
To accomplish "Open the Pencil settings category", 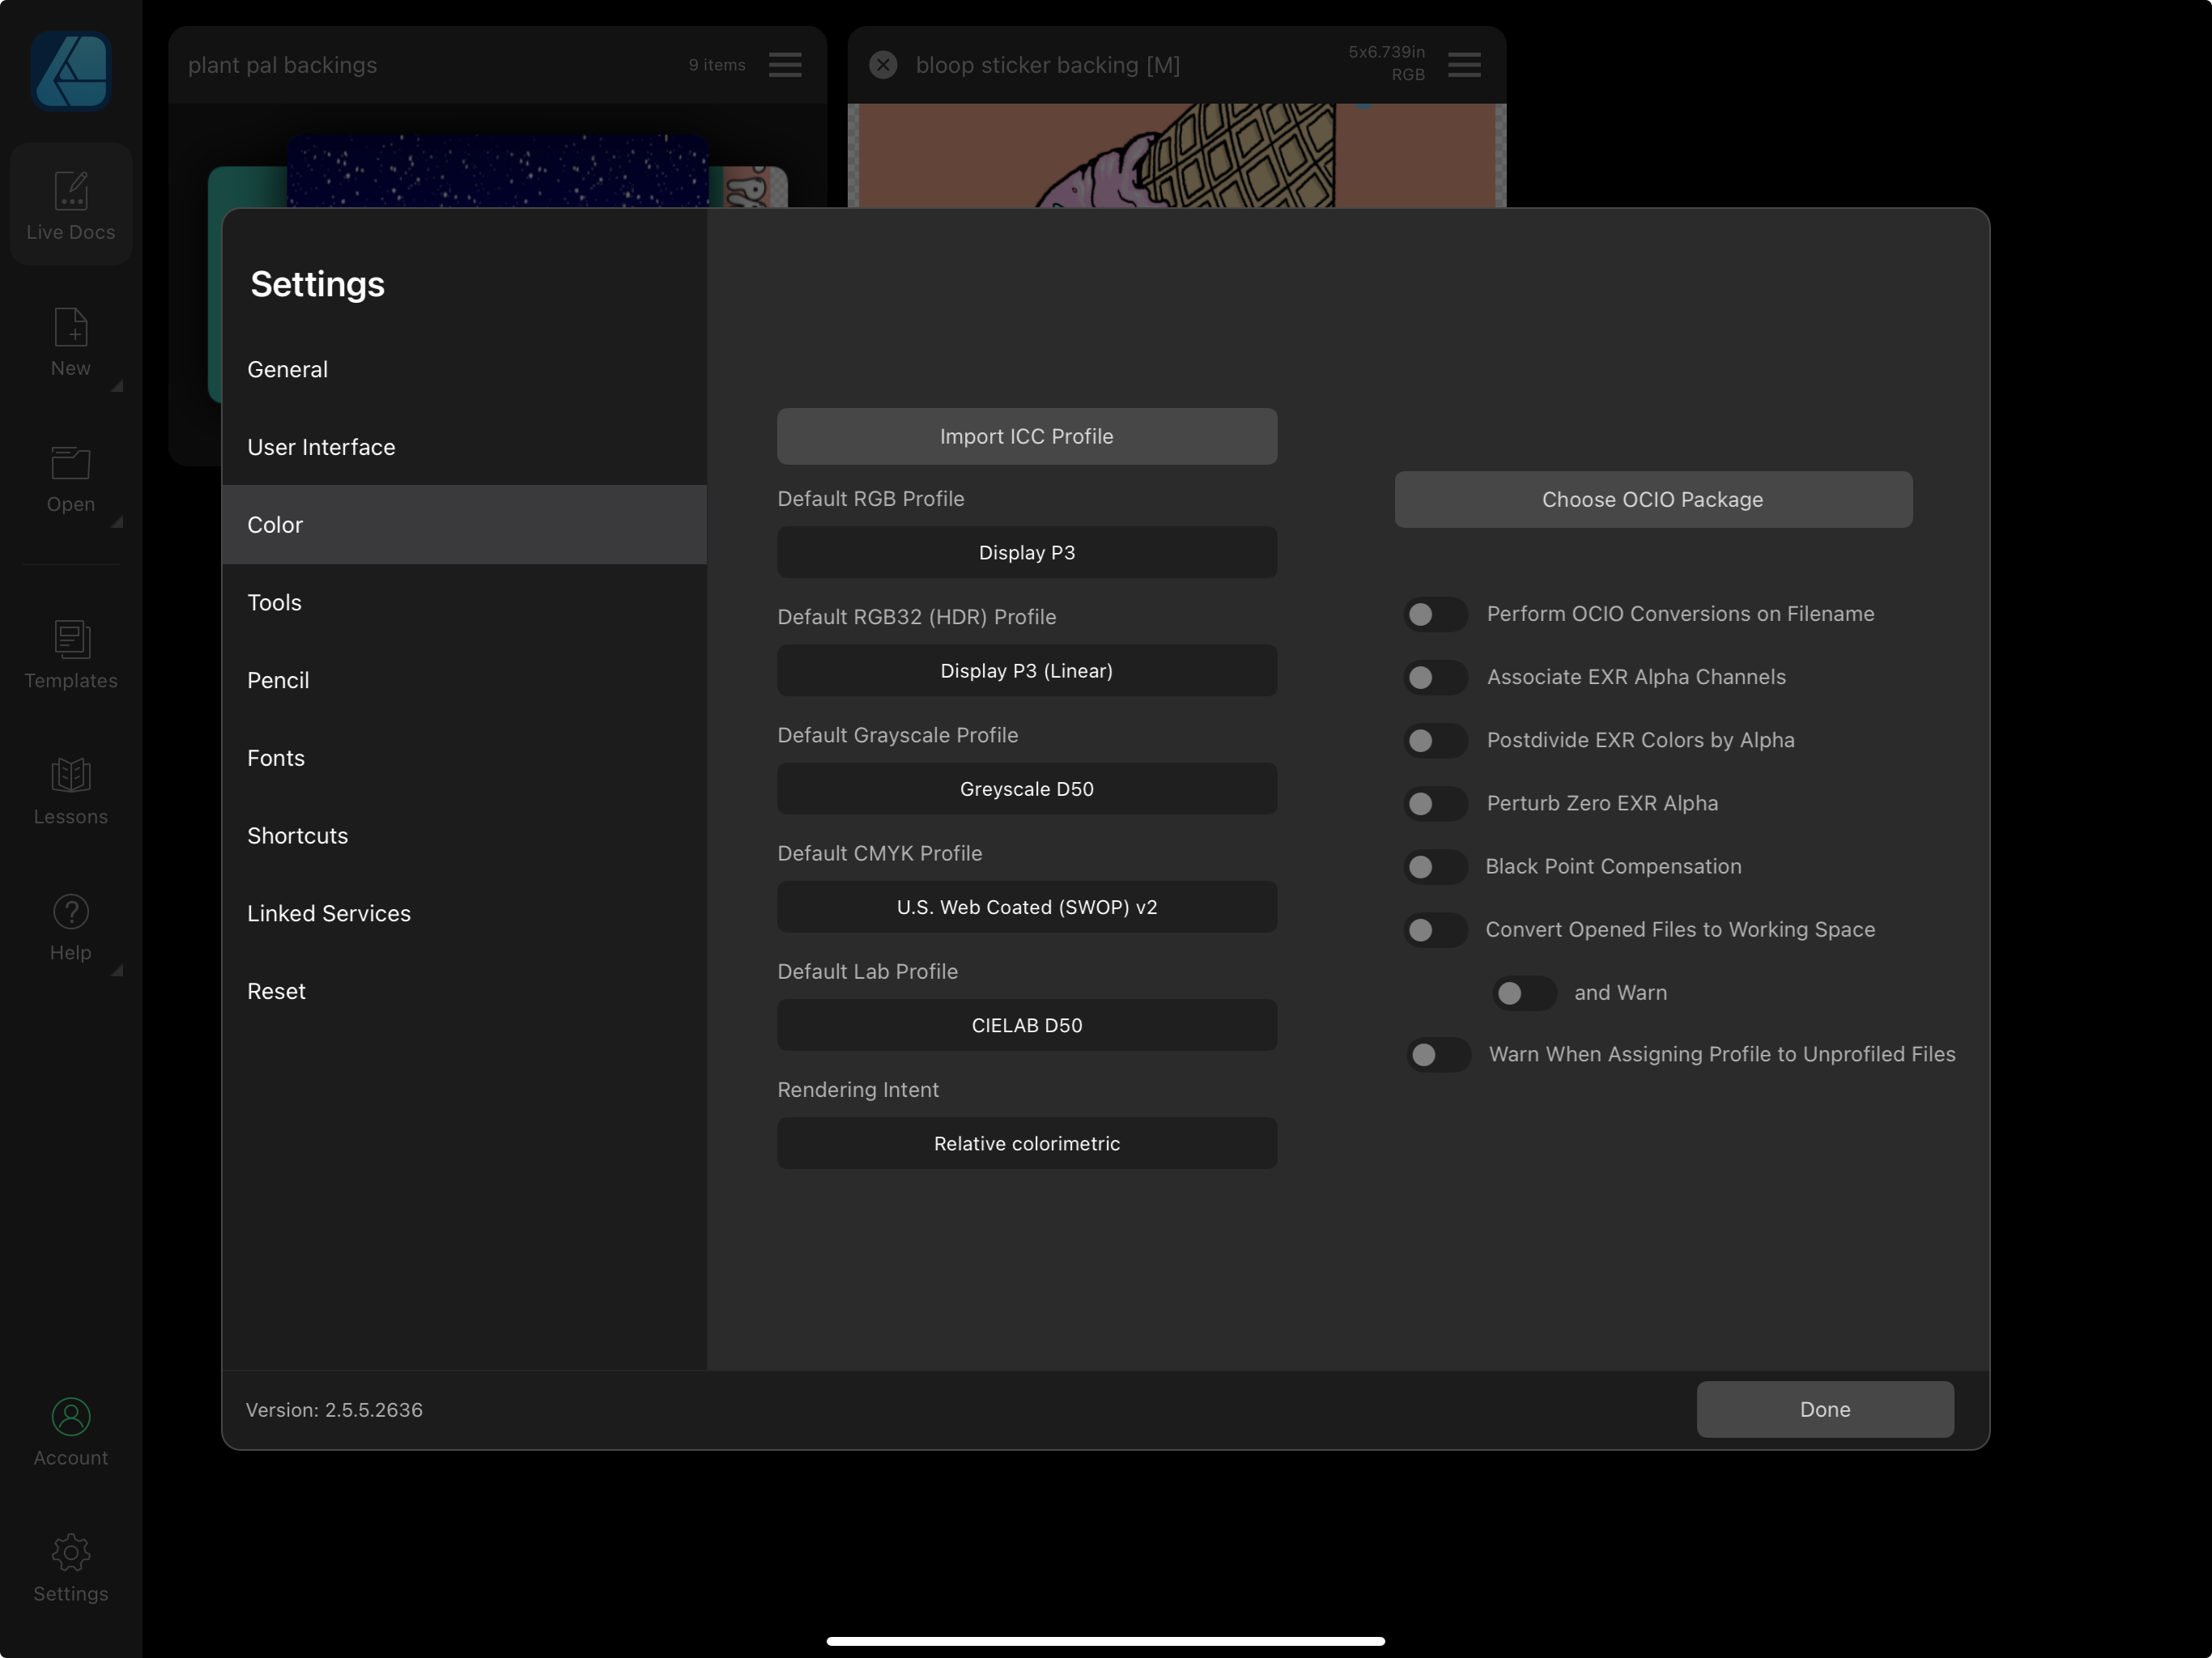I will coord(464,680).
